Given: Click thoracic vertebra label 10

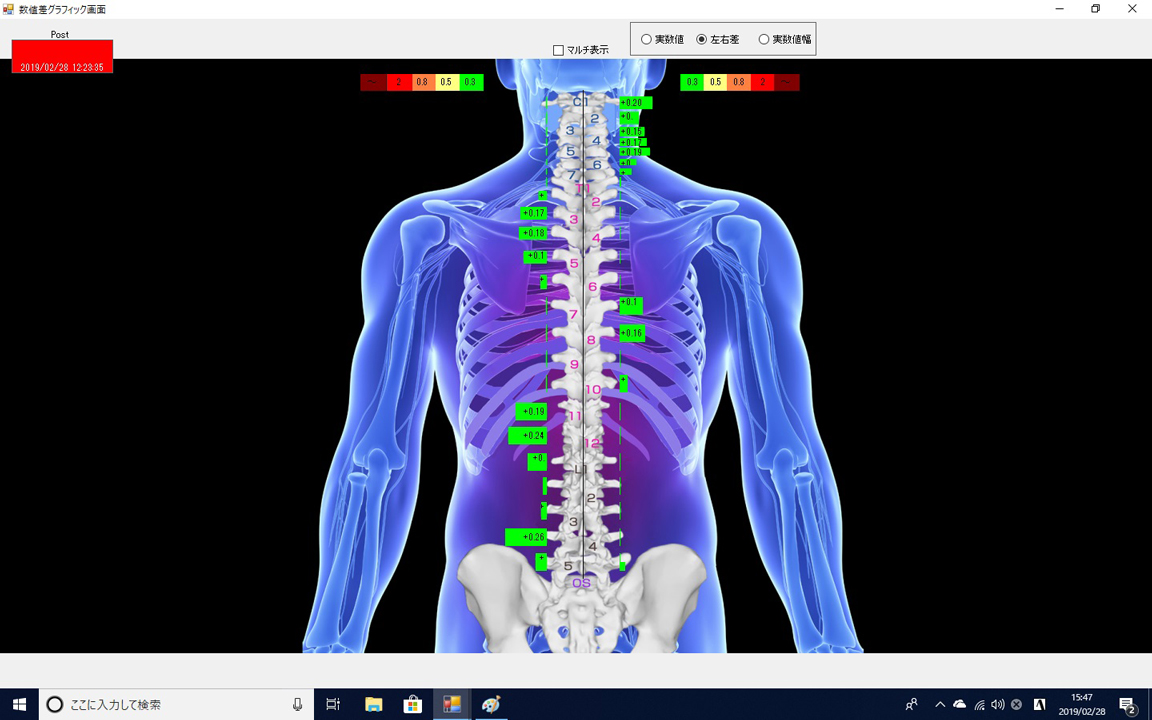Looking at the screenshot, I should click(593, 389).
